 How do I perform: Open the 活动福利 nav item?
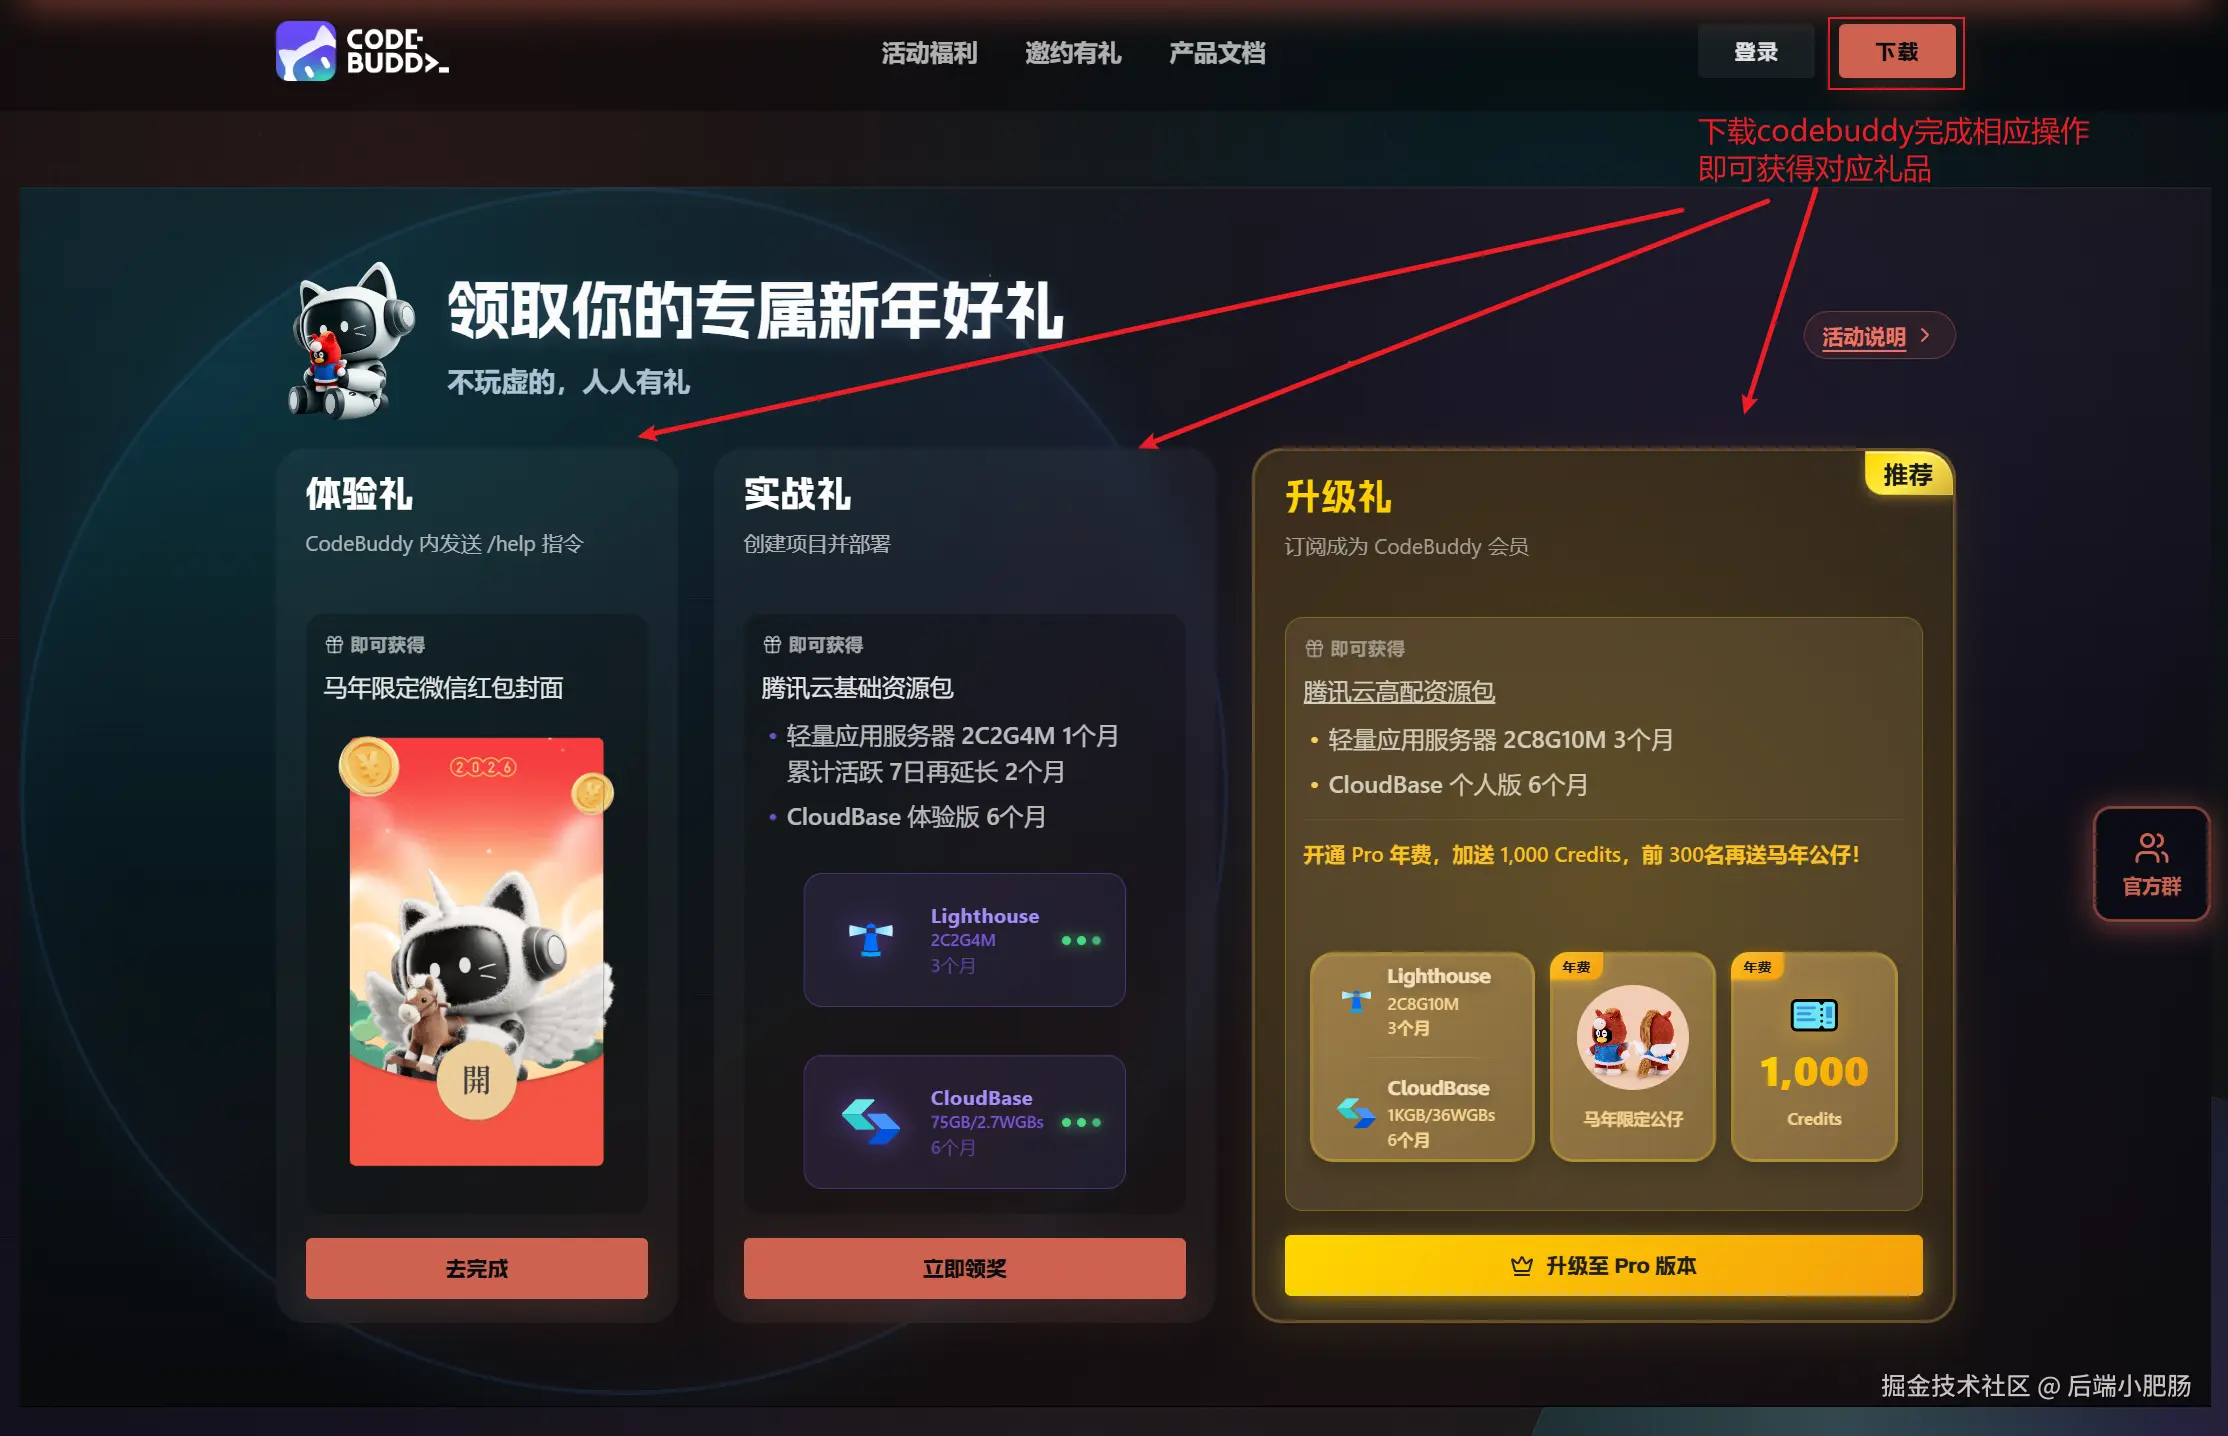(929, 52)
